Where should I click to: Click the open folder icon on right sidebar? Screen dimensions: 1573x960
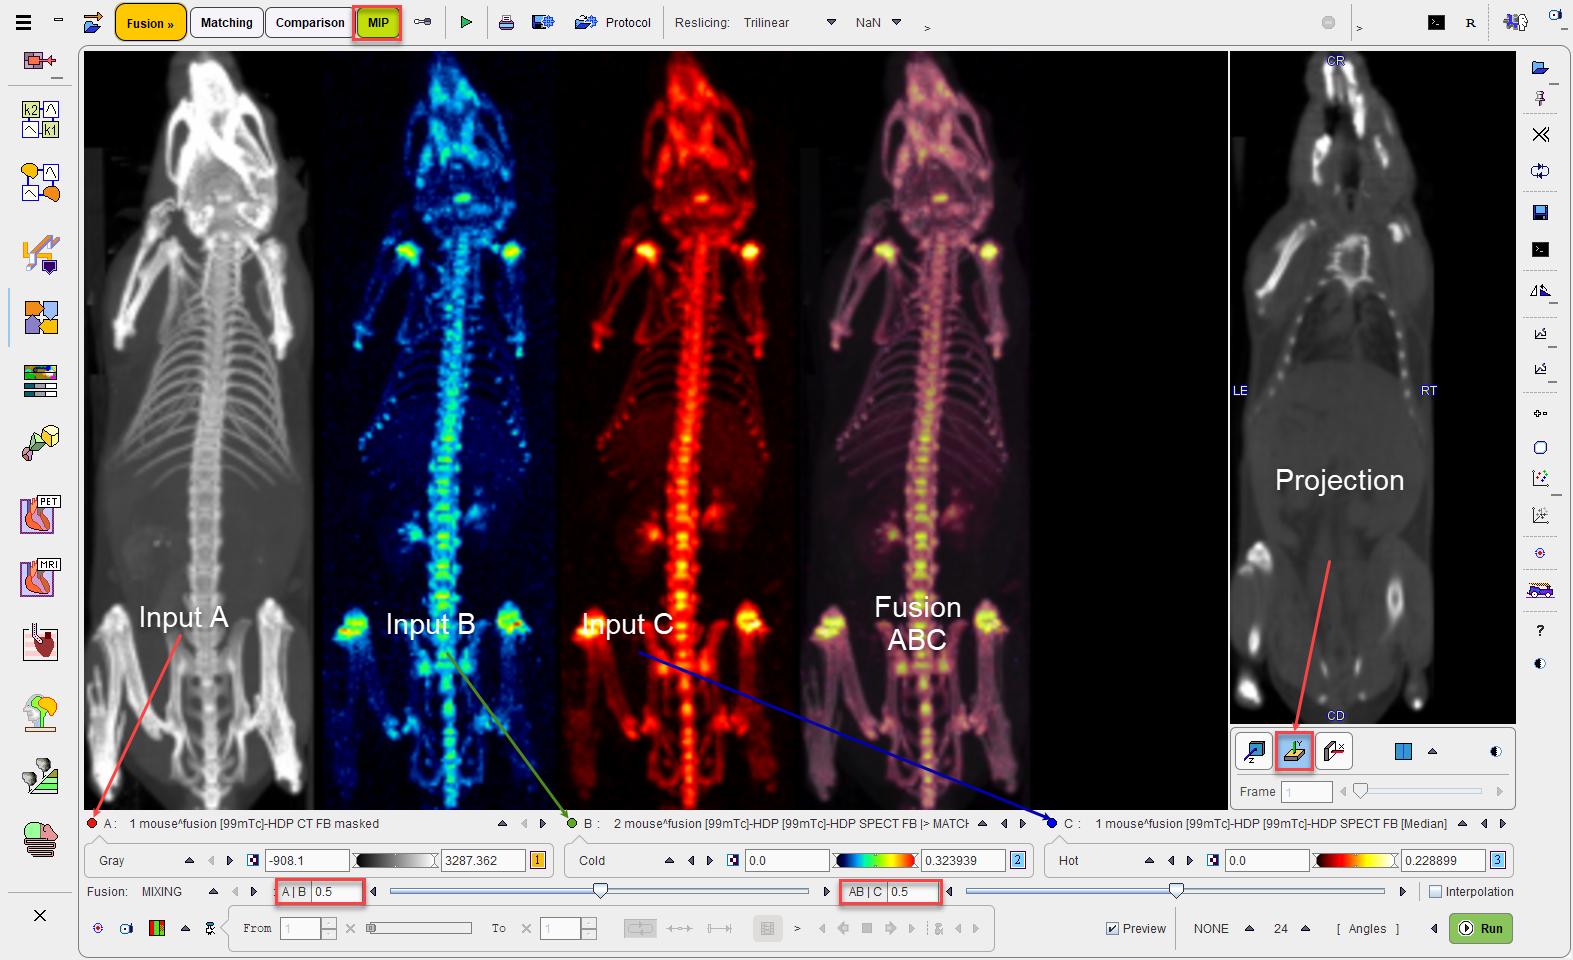[1540, 68]
